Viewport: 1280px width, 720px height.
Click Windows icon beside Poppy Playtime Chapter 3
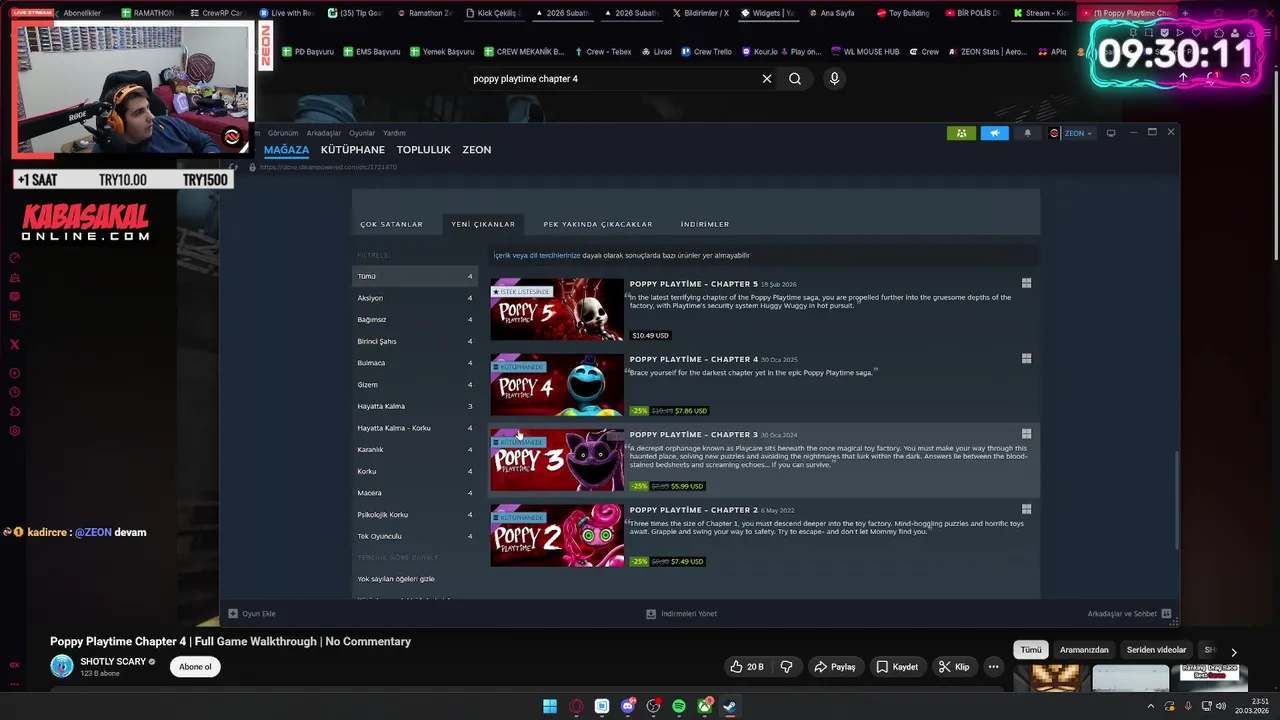point(1026,434)
